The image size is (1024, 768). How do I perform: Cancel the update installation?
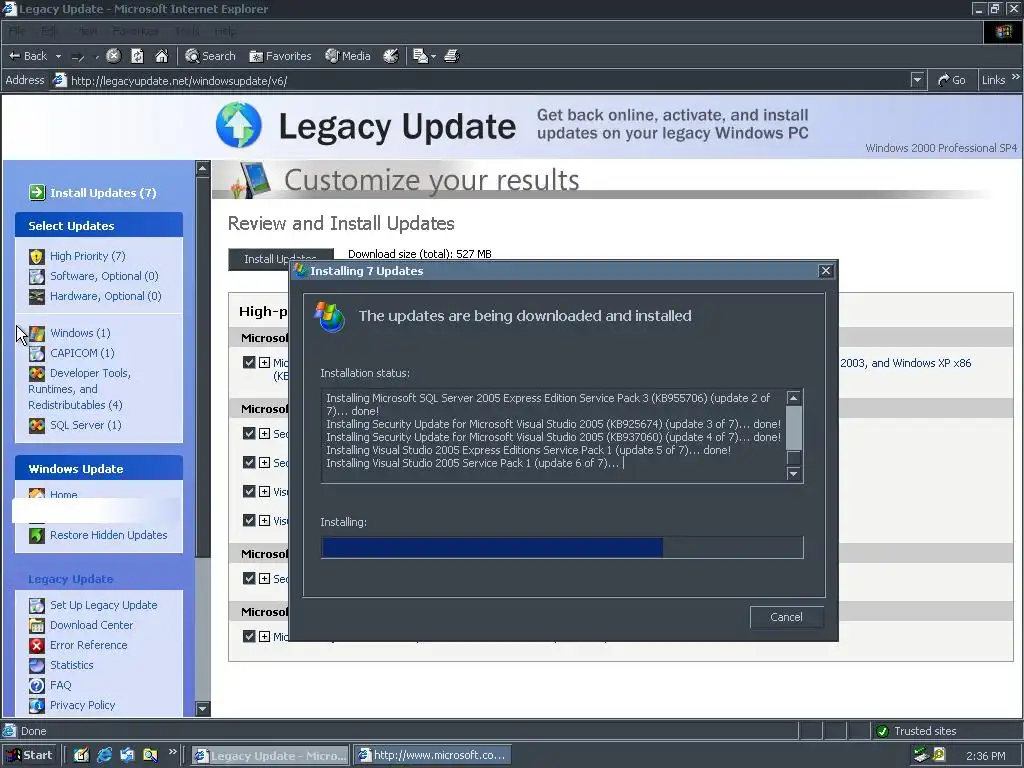pos(786,617)
